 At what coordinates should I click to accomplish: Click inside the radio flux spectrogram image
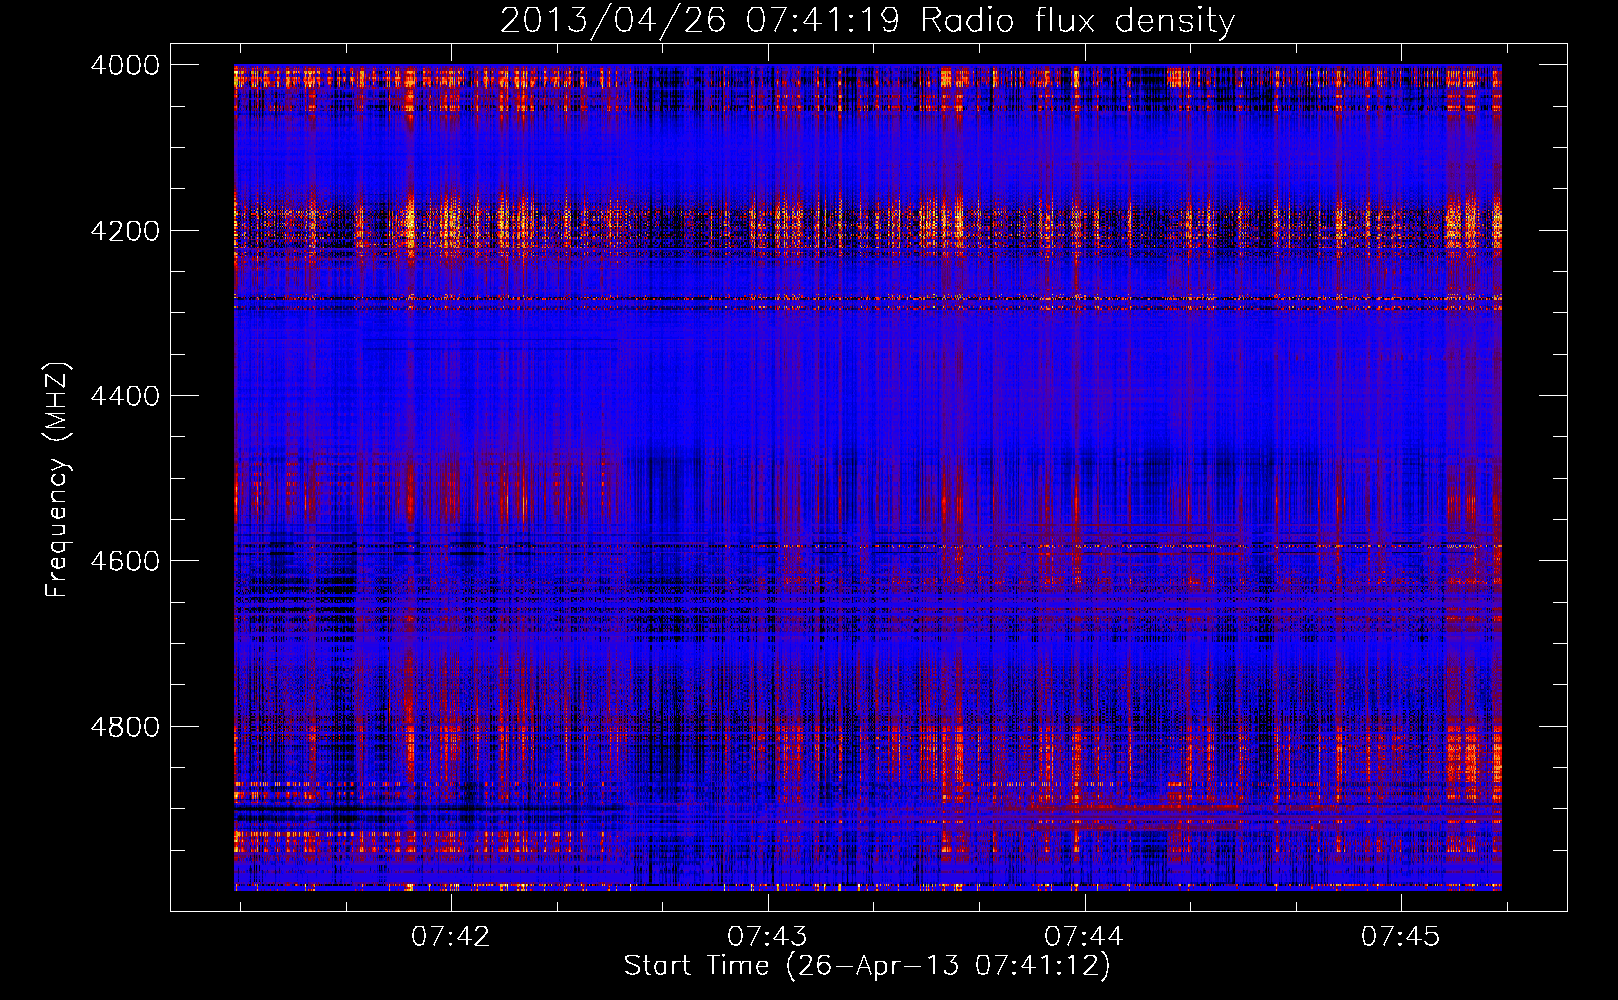tap(868, 477)
